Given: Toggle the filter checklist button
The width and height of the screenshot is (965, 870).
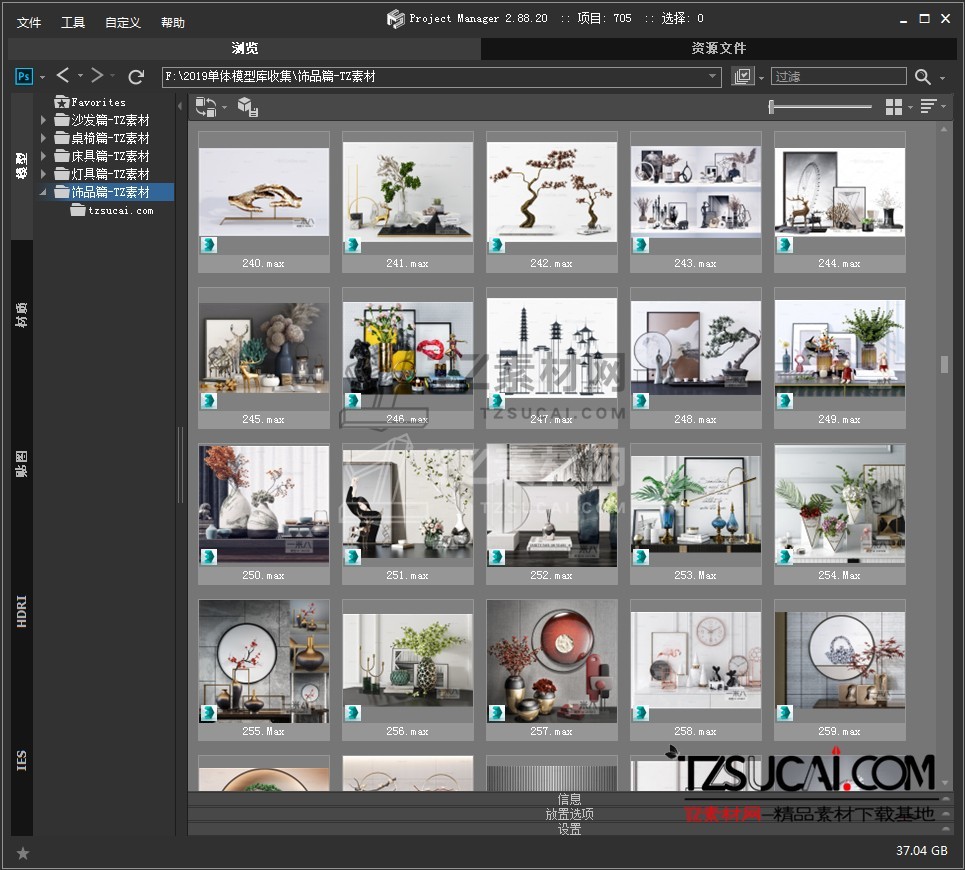Looking at the screenshot, I should pyautogui.click(x=742, y=77).
